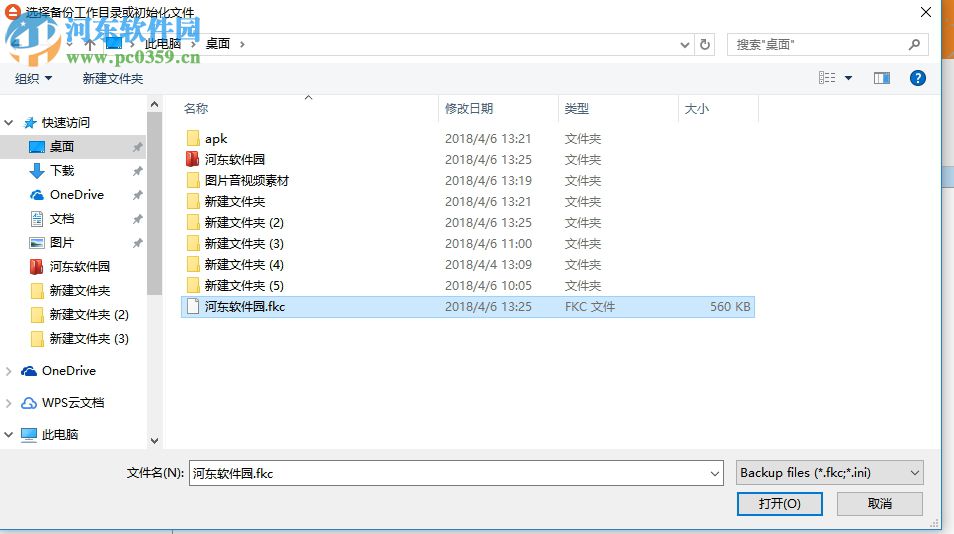Click the 打开(O) button
The height and width of the screenshot is (534, 954).
pos(779,504)
